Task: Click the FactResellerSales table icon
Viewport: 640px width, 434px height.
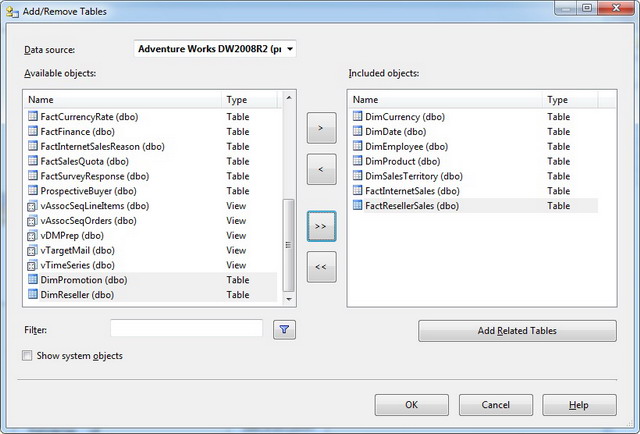Action: (x=358, y=205)
